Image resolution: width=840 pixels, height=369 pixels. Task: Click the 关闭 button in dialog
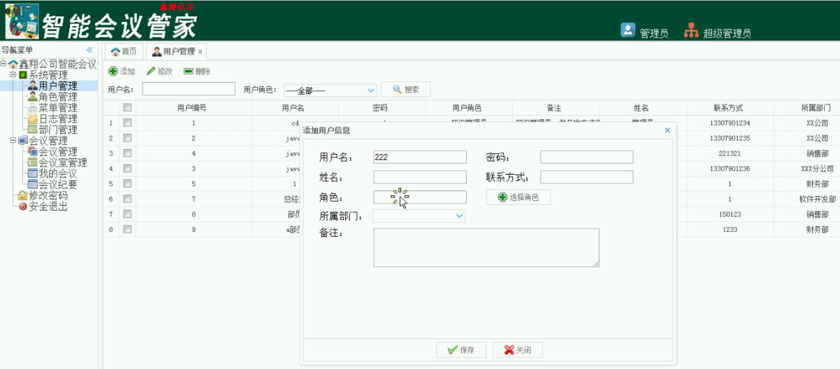point(518,350)
